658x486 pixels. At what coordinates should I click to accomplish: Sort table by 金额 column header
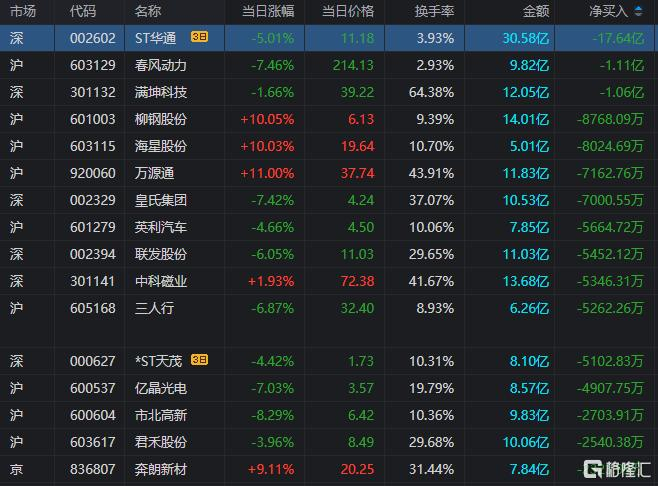[536, 11]
